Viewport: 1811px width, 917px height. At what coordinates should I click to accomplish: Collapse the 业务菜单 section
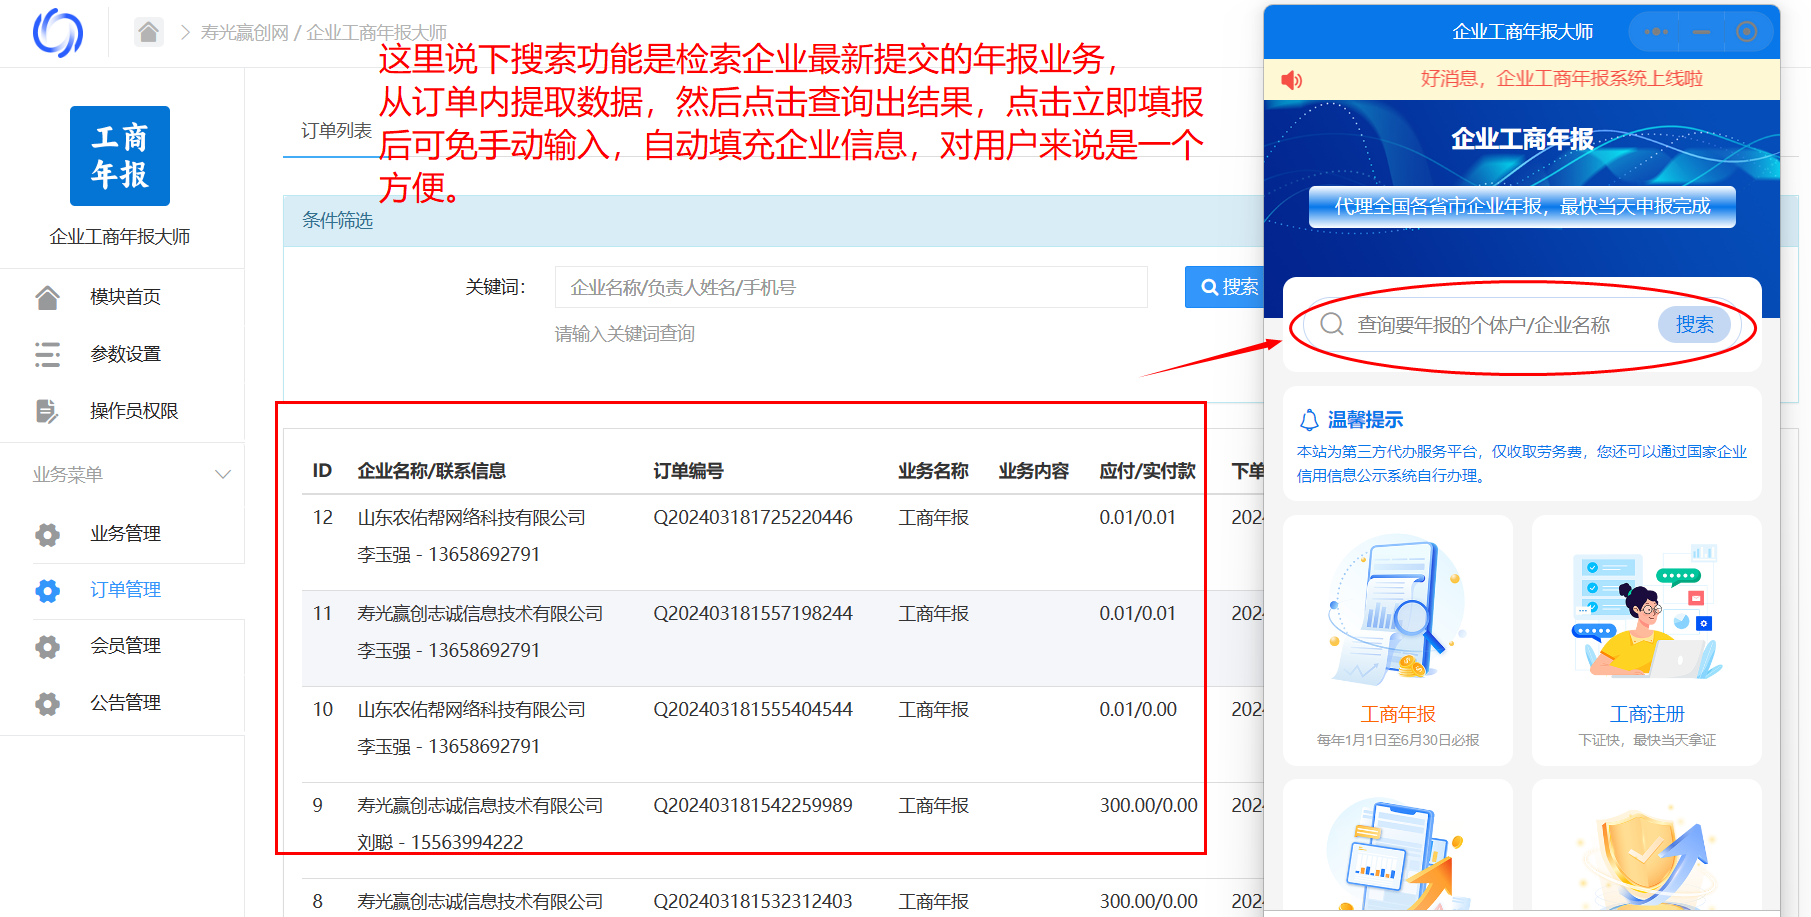click(x=222, y=473)
